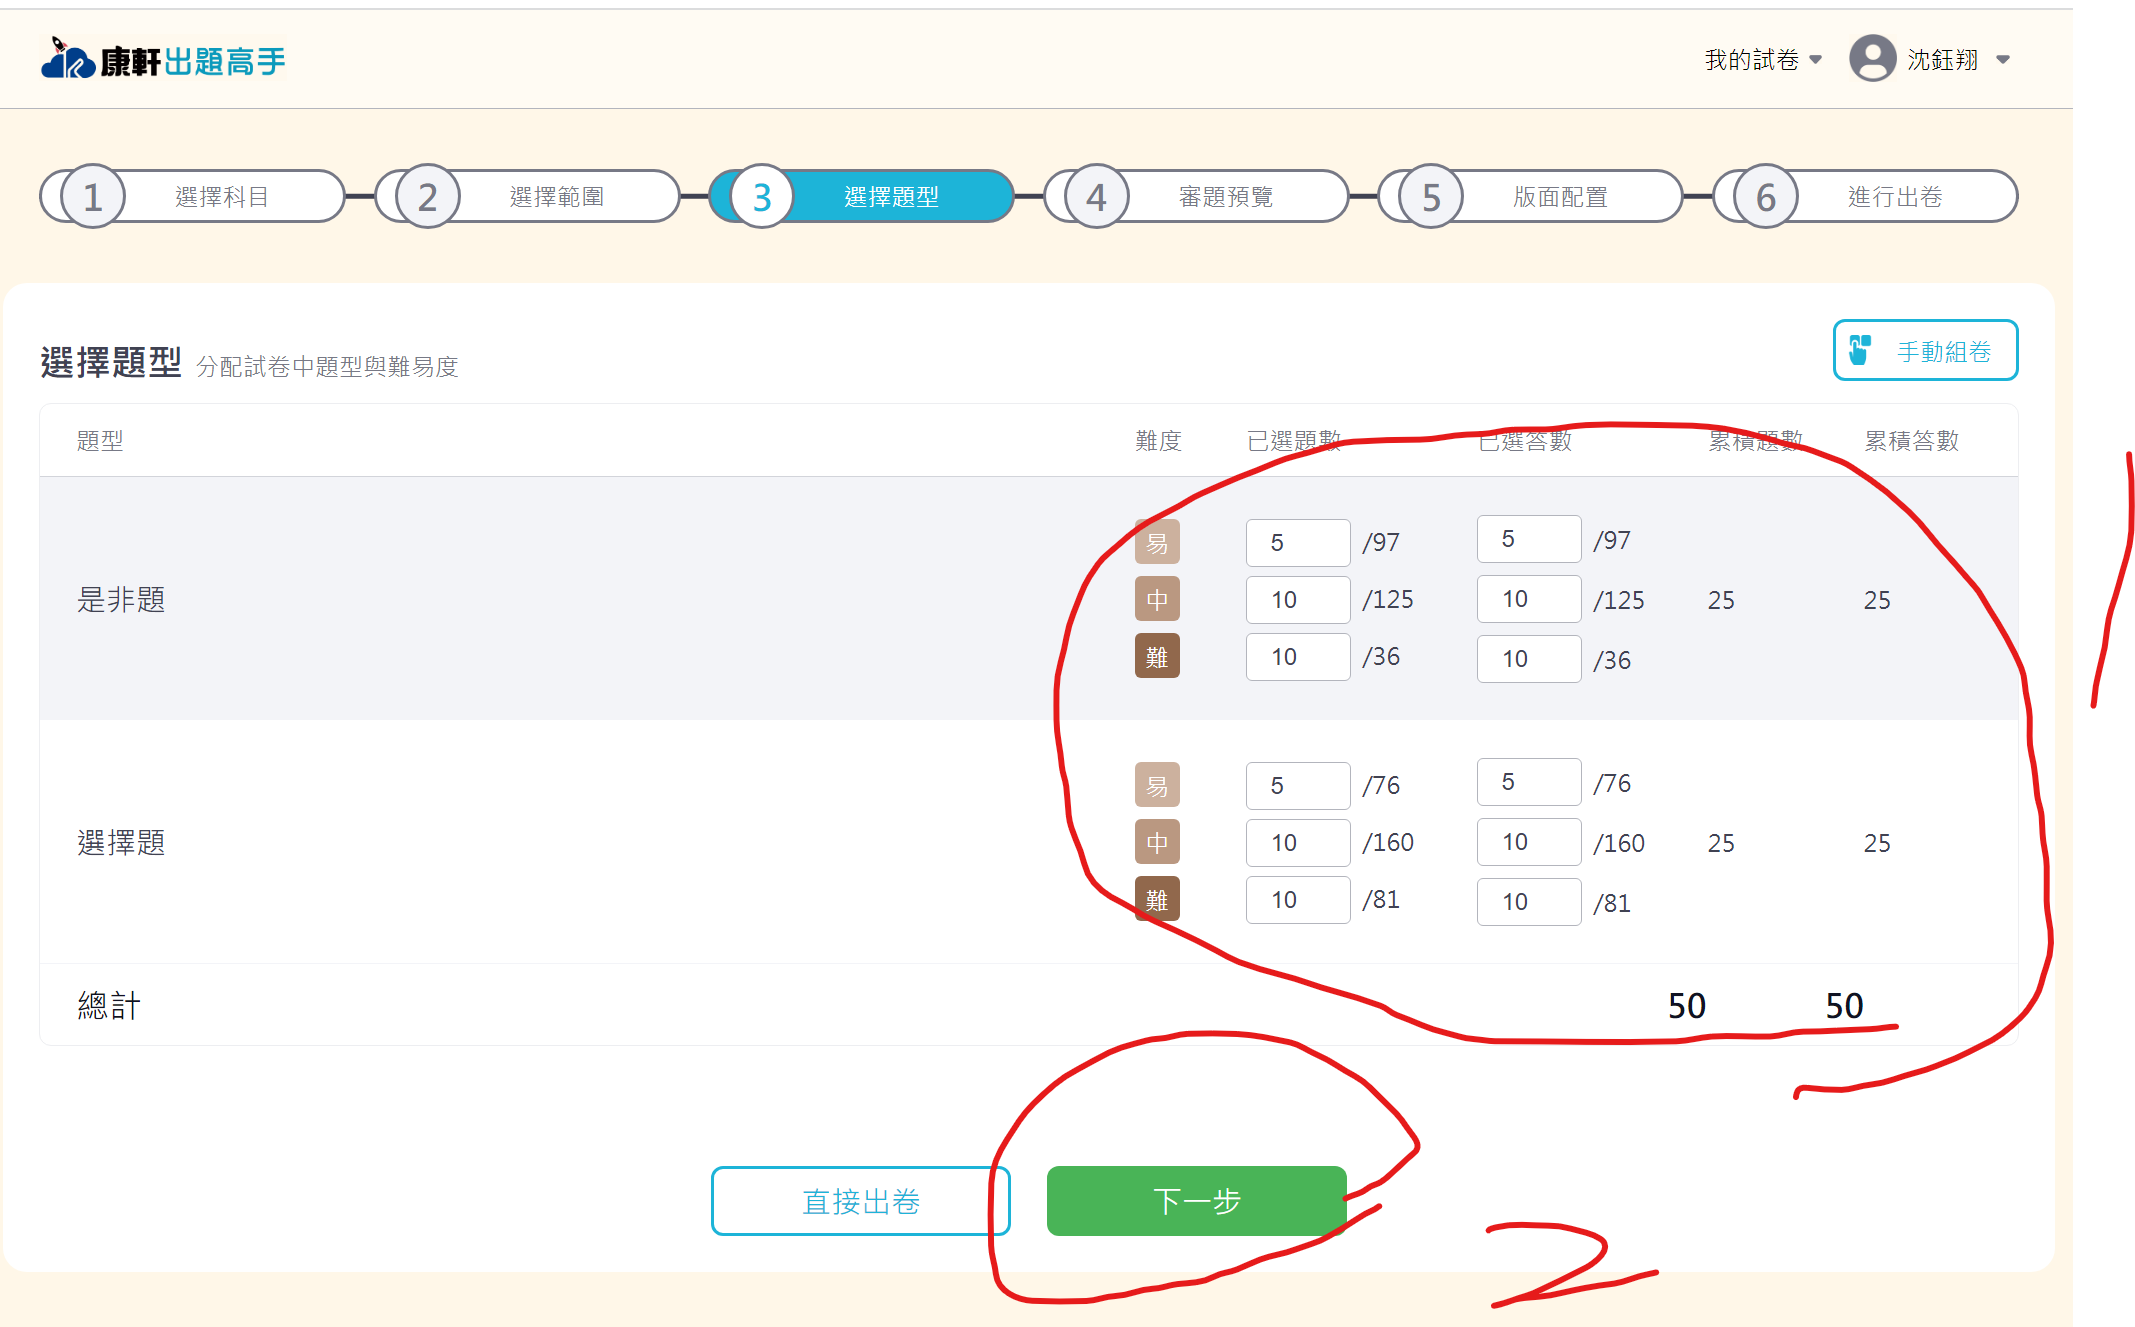Viewport: 2135px width, 1327px height.
Task: Click the 手動組卷 button
Action: tap(1925, 351)
